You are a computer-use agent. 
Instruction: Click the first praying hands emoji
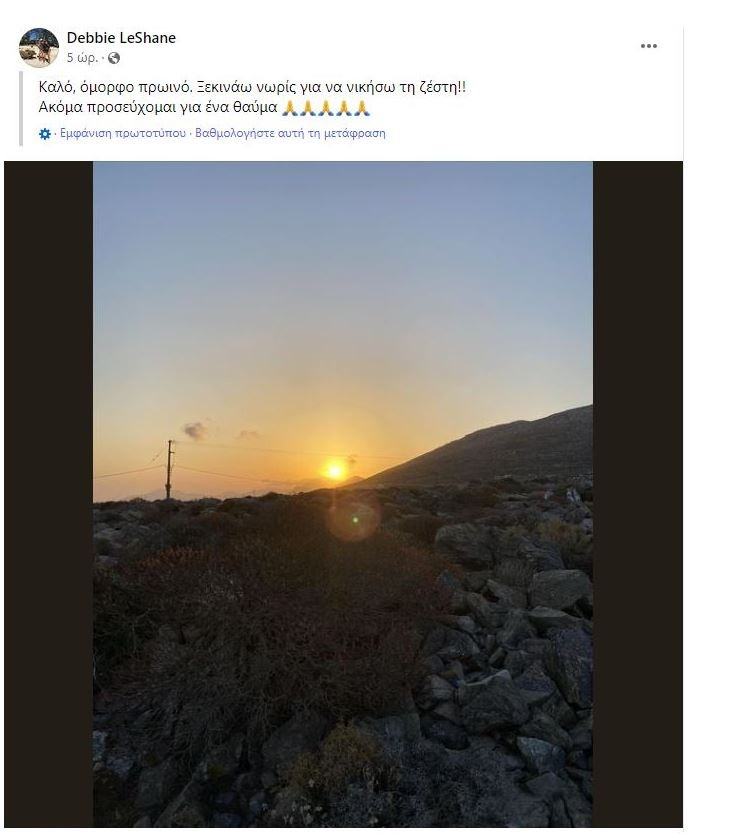[291, 107]
